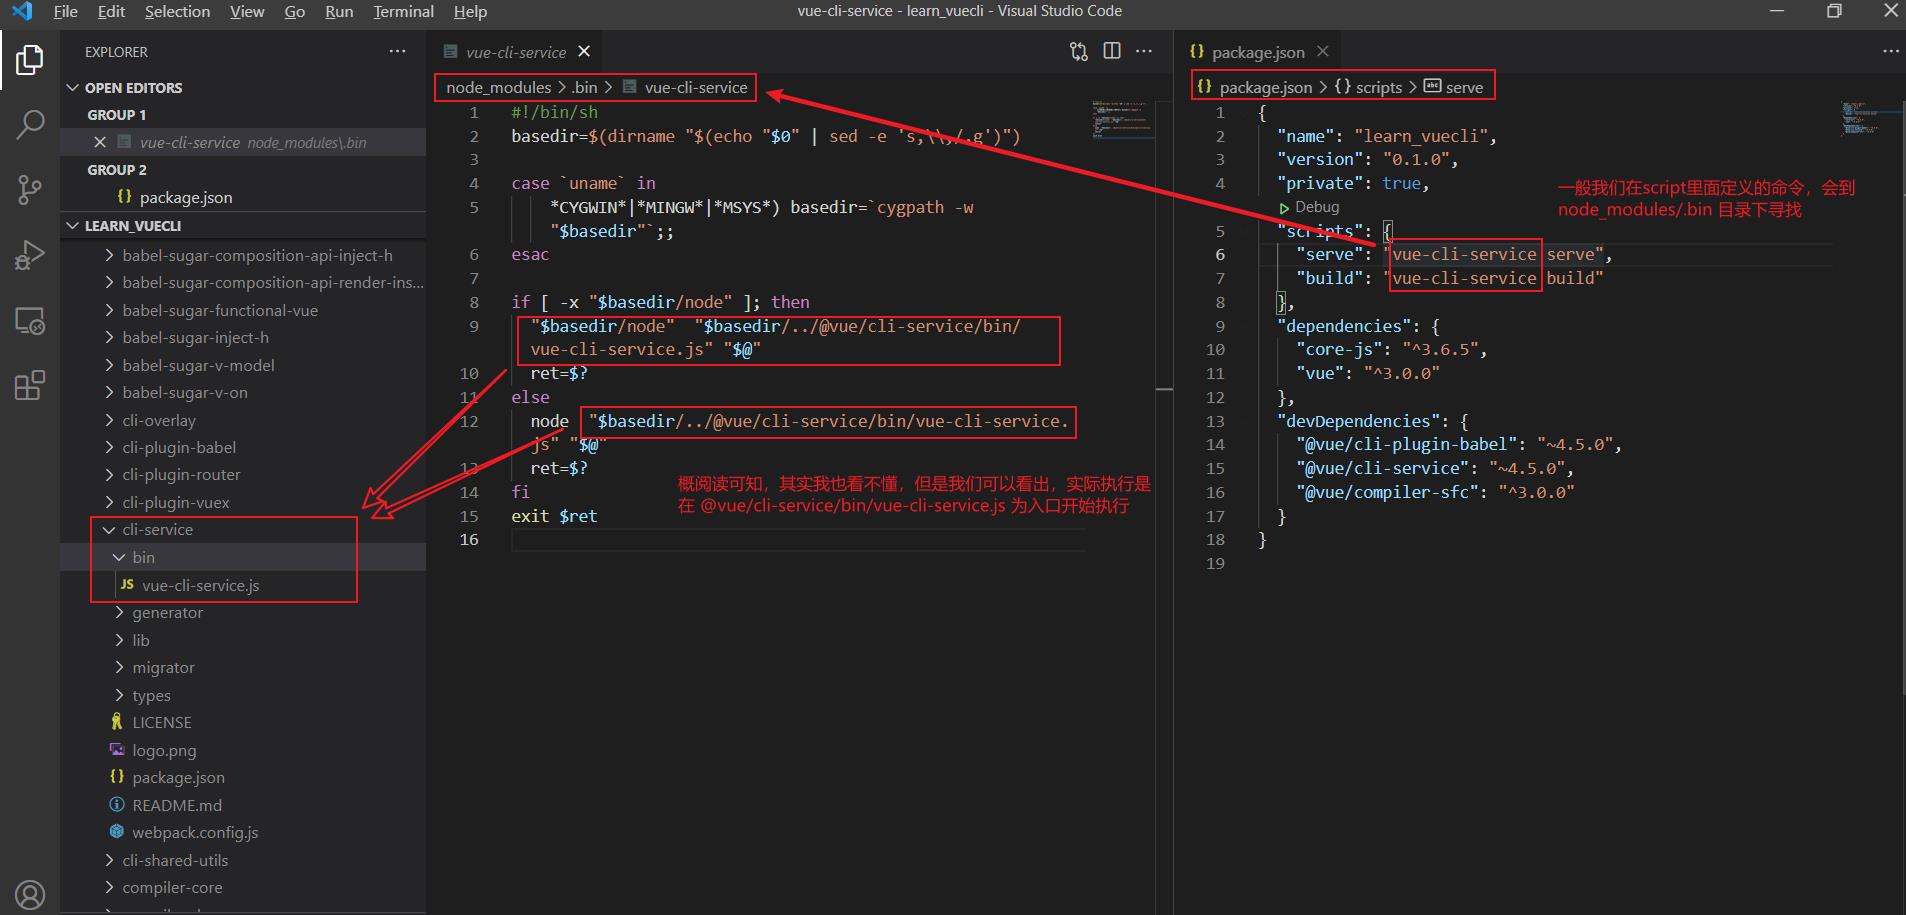Screen dimensions: 1906x915
Task: Open more actions for left editor group
Action: click(x=1144, y=51)
